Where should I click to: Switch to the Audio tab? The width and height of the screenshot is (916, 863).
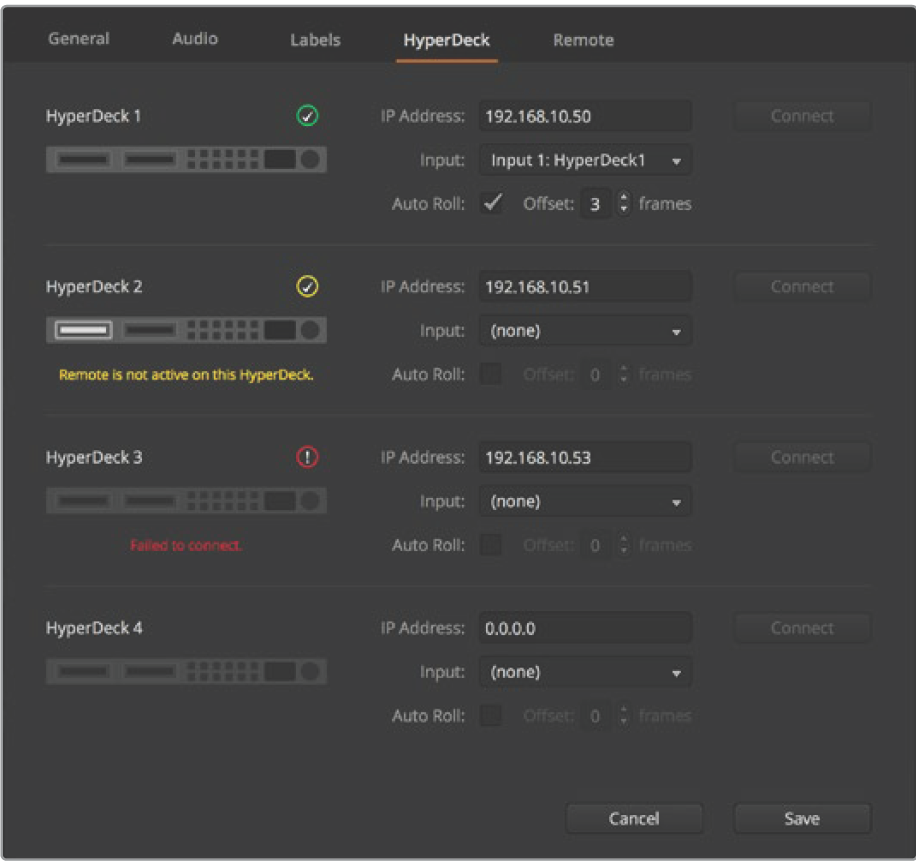[195, 40]
